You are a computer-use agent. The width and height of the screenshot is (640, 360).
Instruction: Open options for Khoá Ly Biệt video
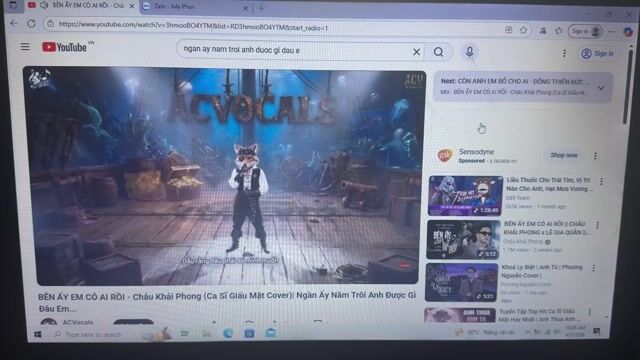tap(593, 268)
